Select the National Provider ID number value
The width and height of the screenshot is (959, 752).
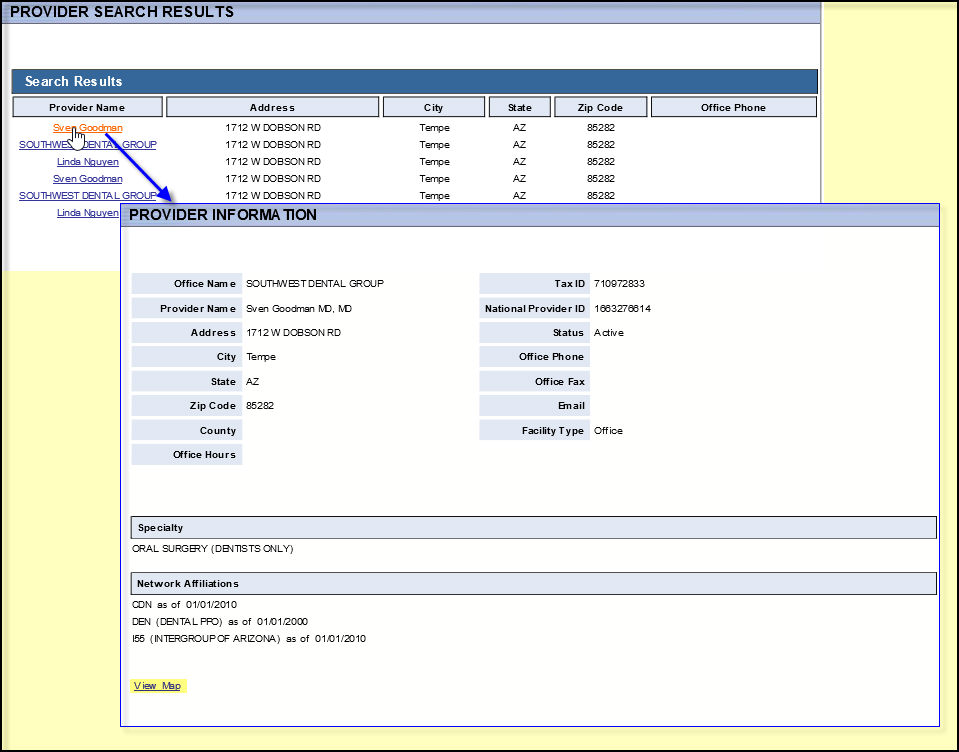623,309
